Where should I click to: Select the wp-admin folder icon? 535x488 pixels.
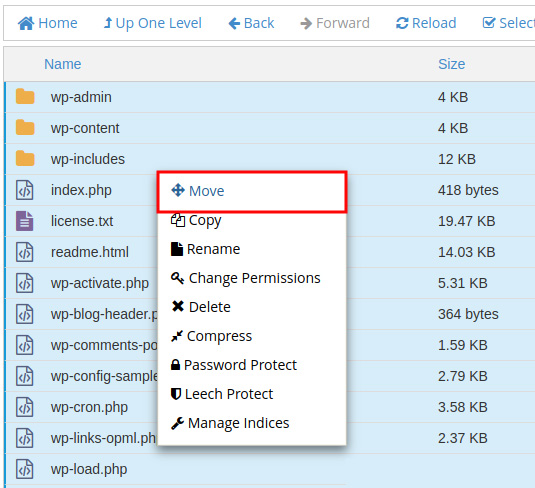tap(25, 97)
